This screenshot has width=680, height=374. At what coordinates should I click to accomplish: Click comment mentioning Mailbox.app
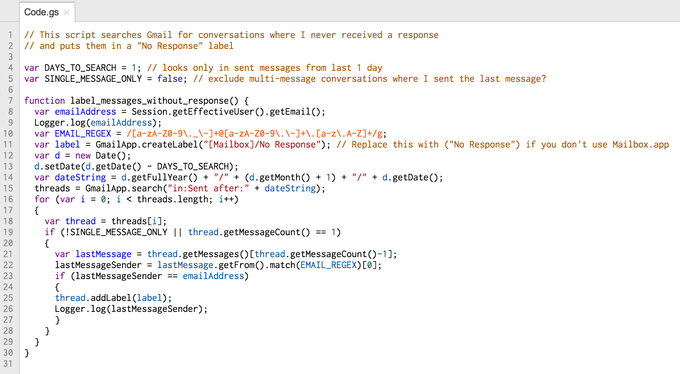click(x=503, y=144)
